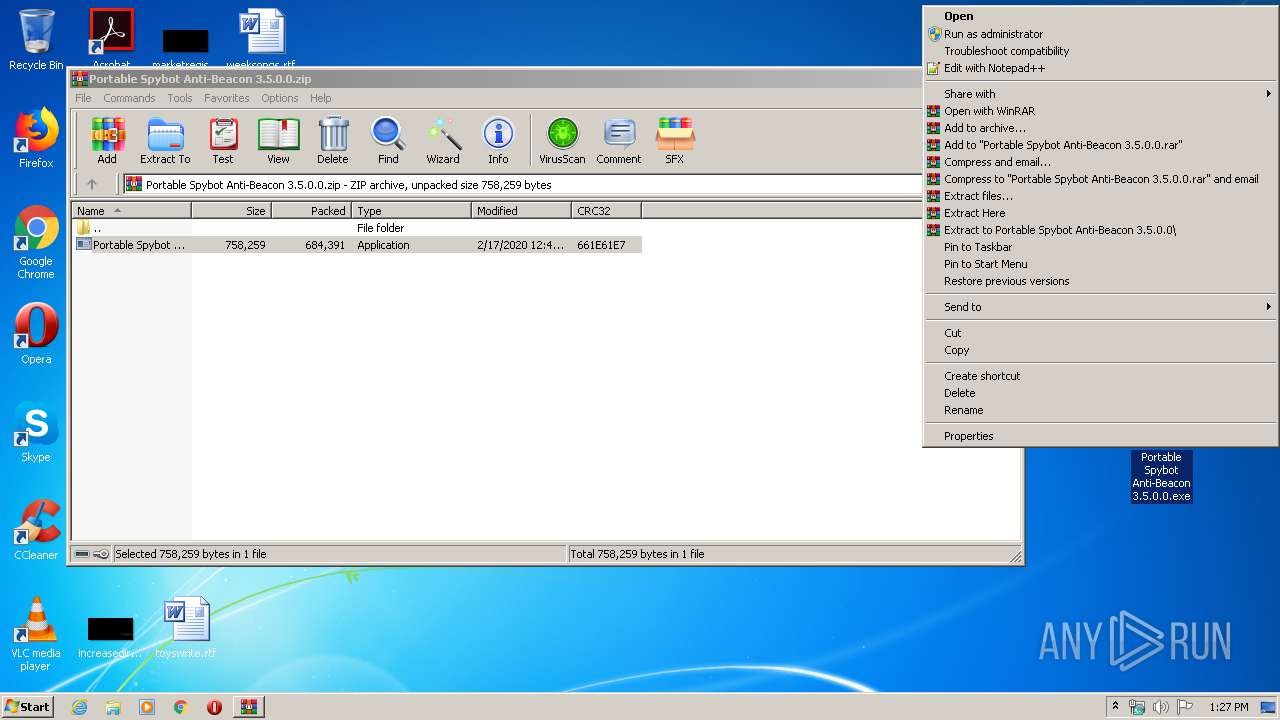
Task: Select Portable Spybot Anti-Beacon exe on desktop
Action: [x=1161, y=476]
